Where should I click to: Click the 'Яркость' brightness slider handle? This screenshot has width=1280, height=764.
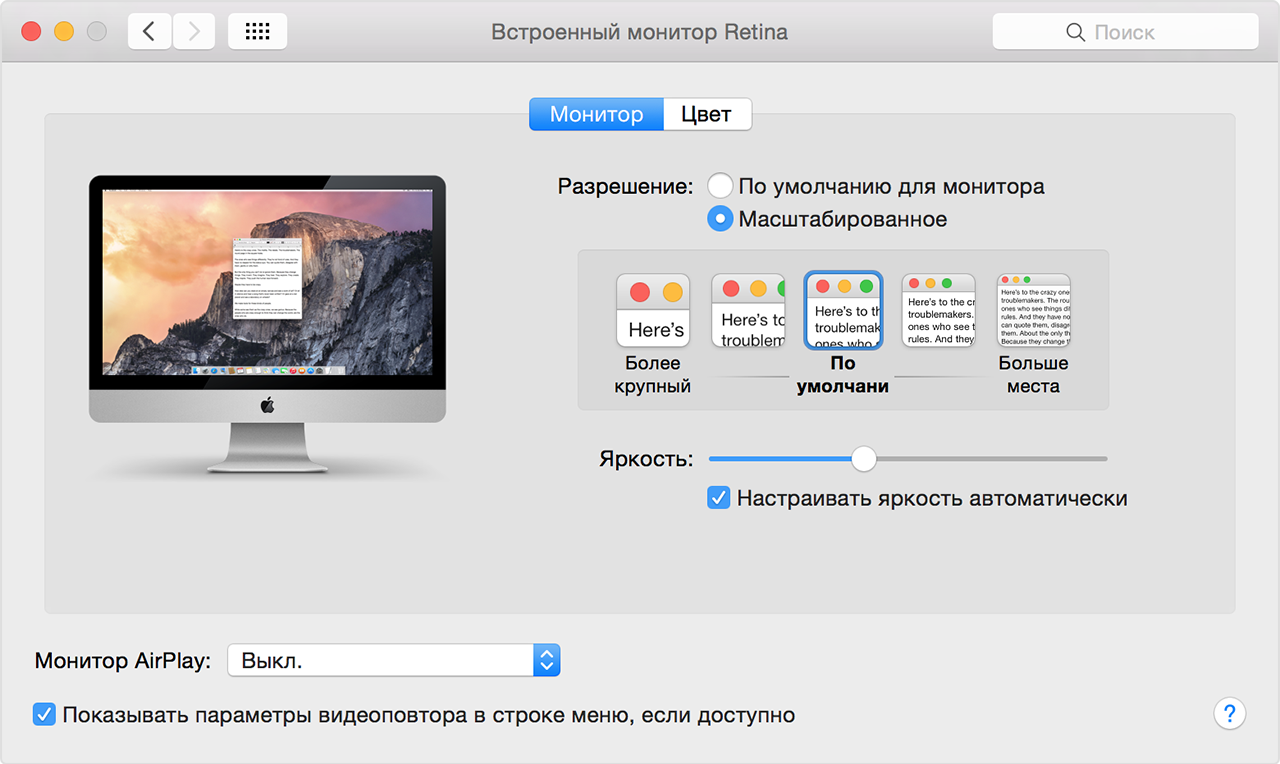click(863, 459)
